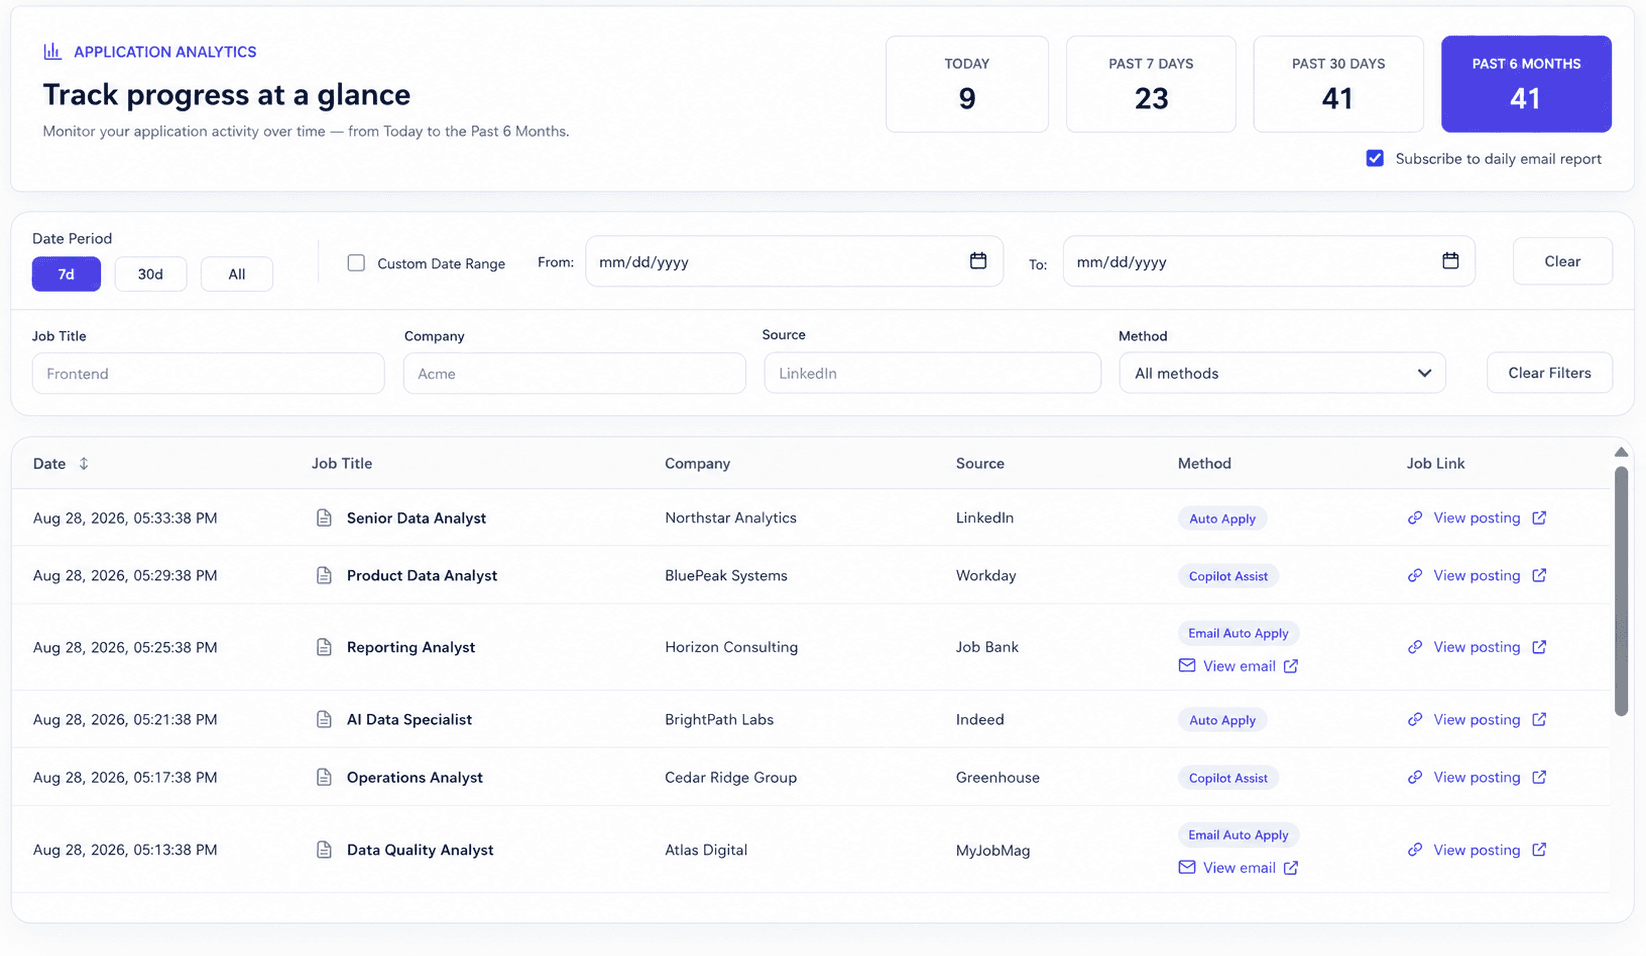1646x956 pixels.
Task: Open View posting link for Senior Data Analyst
Action: tap(1476, 518)
